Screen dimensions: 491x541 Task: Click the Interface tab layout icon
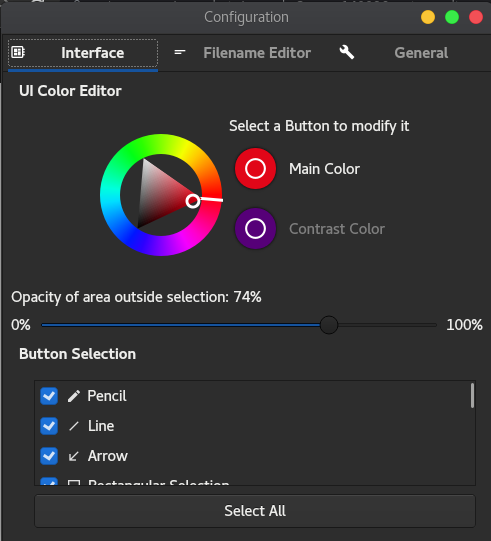pyautogui.click(x=18, y=52)
